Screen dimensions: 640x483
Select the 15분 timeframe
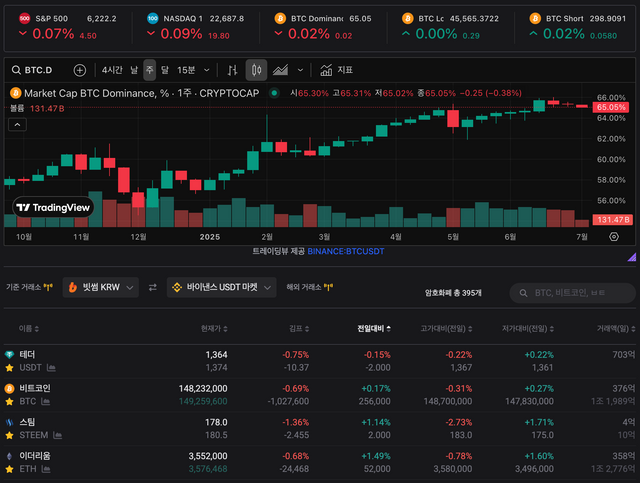coord(186,70)
